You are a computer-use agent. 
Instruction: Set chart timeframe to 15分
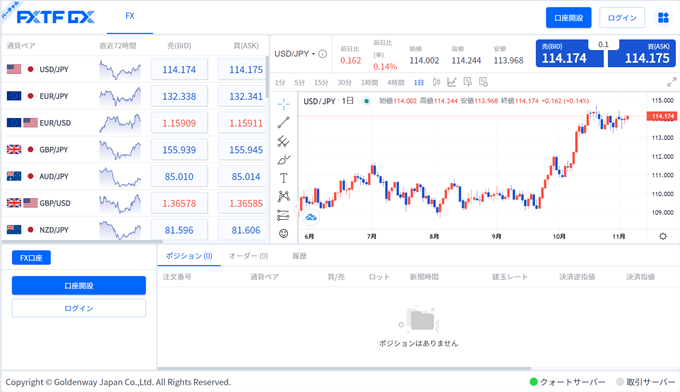321,82
